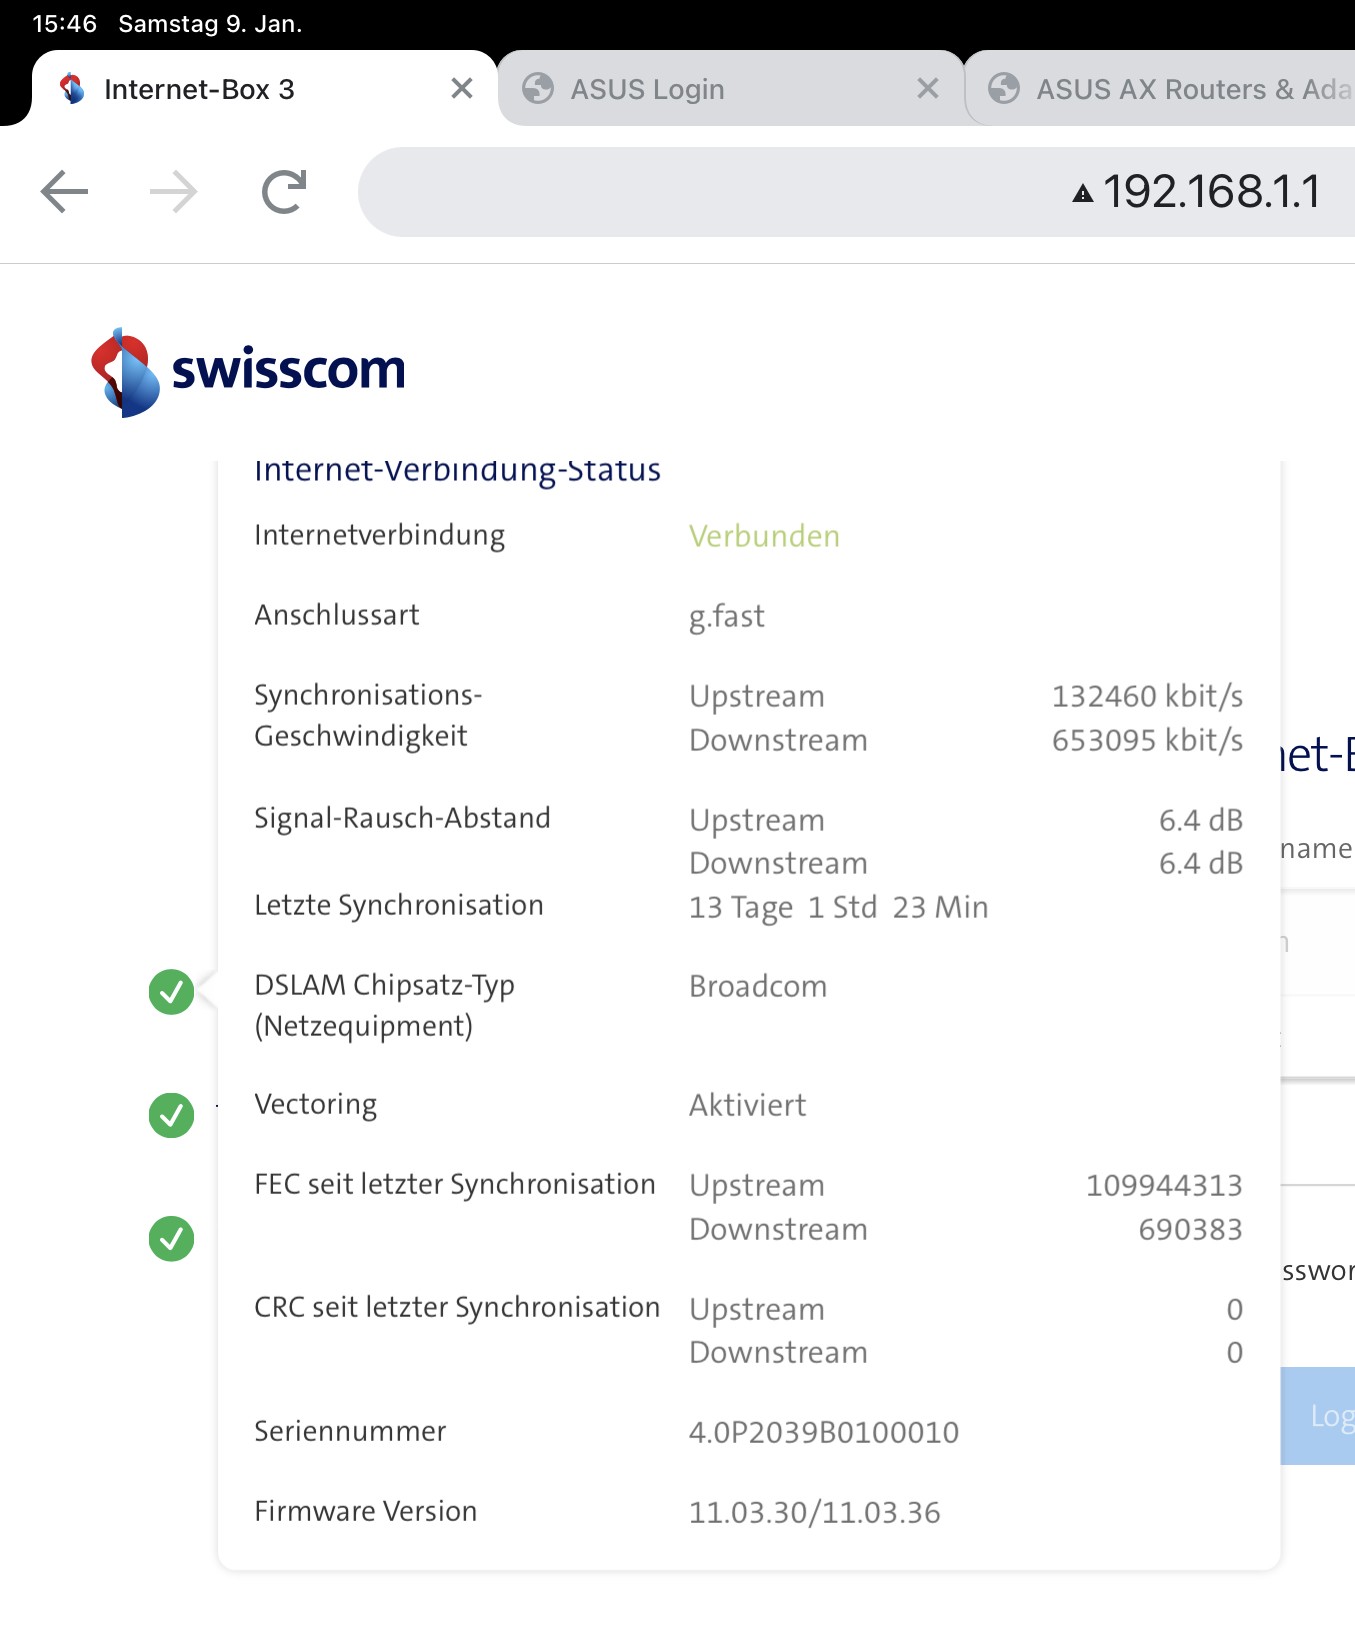The height and width of the screenshot is (1628, 1355).
Task: Click the not-secure warning triangle
Action: click(1082, 193)
